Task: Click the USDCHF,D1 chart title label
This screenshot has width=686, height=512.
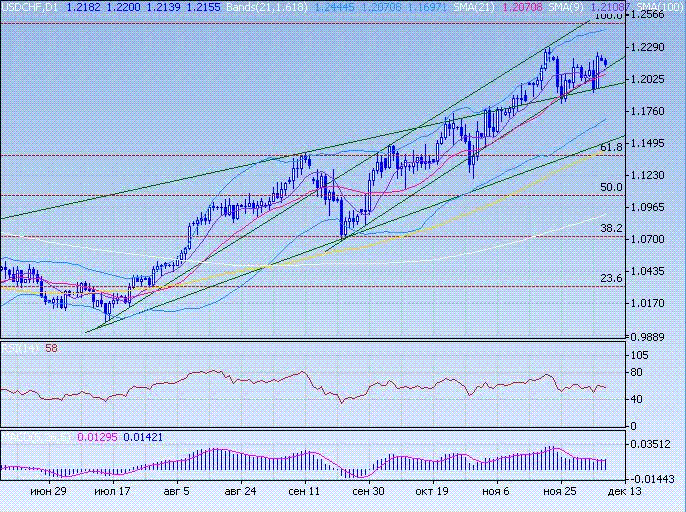Action: [28, 7]
